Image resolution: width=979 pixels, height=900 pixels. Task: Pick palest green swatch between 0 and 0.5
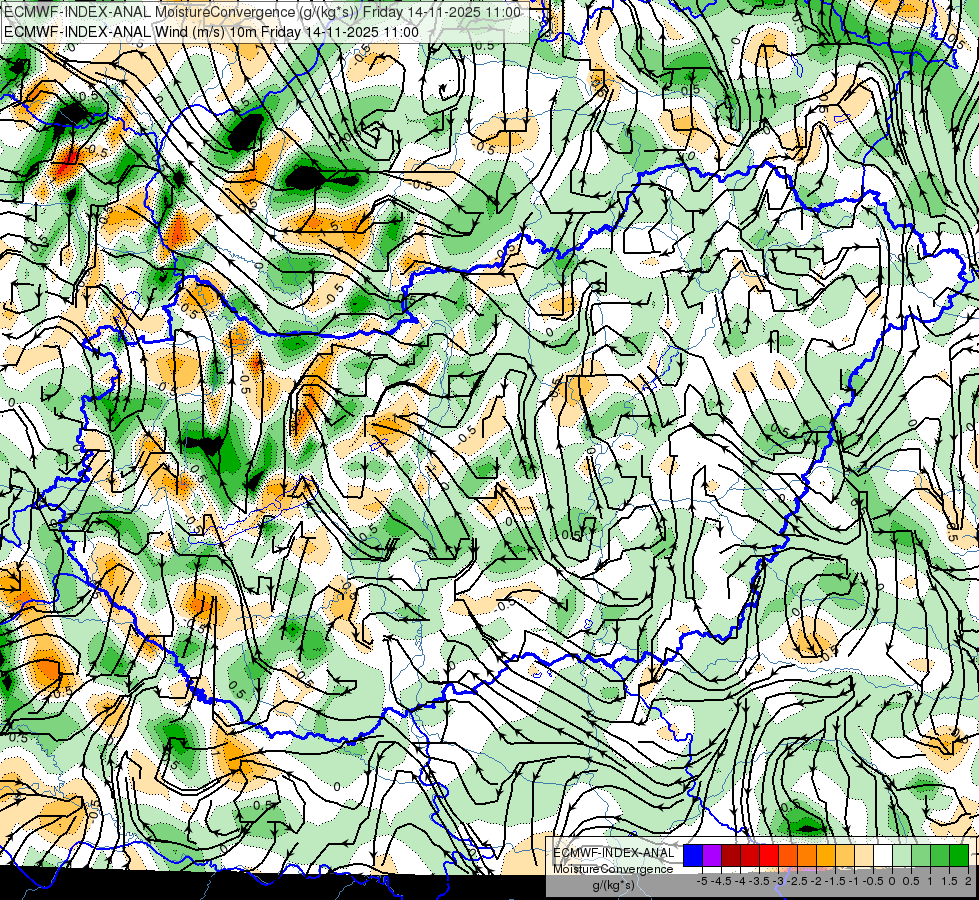pyautogui.click(x=902, y=855)
